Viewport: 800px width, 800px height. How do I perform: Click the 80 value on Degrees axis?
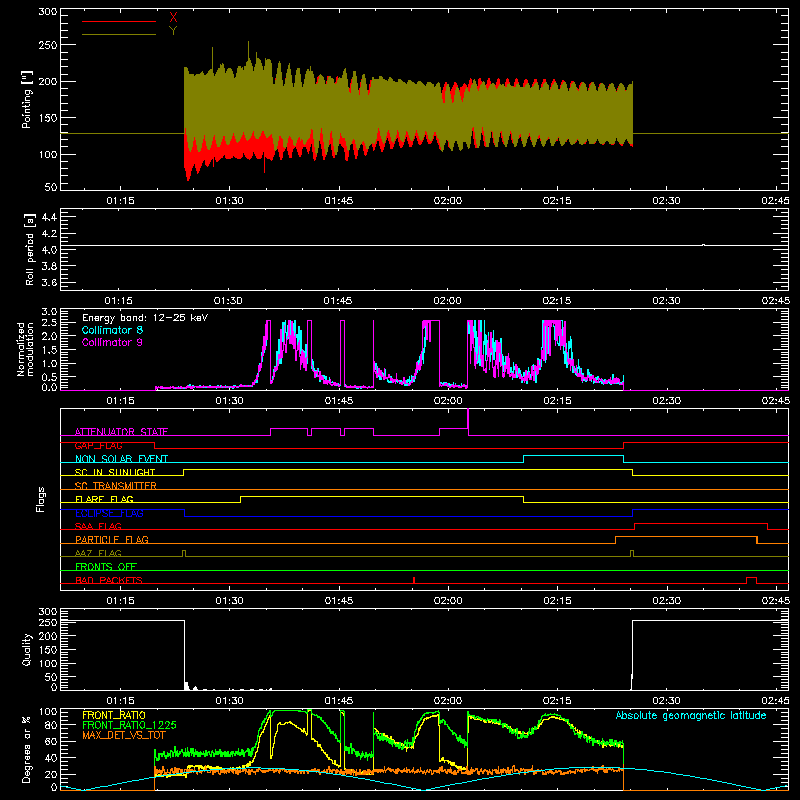click(51, 725)
